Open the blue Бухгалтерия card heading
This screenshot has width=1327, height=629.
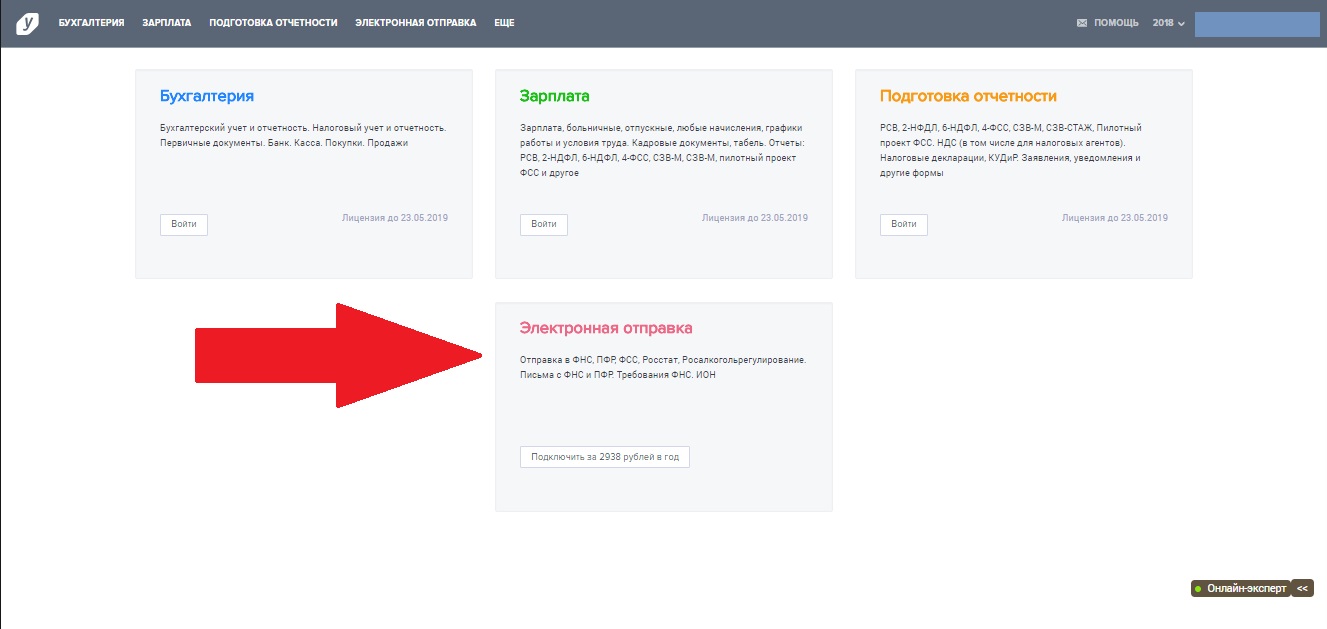coord(207,96)
